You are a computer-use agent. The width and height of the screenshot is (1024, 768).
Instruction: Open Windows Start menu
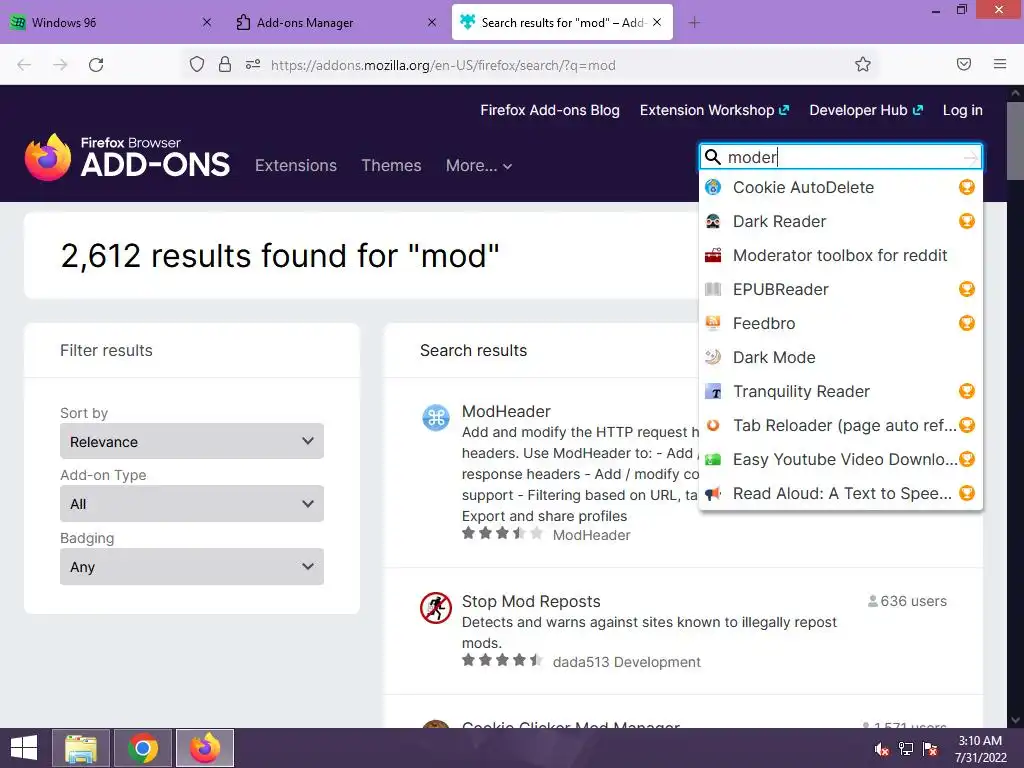pos(24,748)
